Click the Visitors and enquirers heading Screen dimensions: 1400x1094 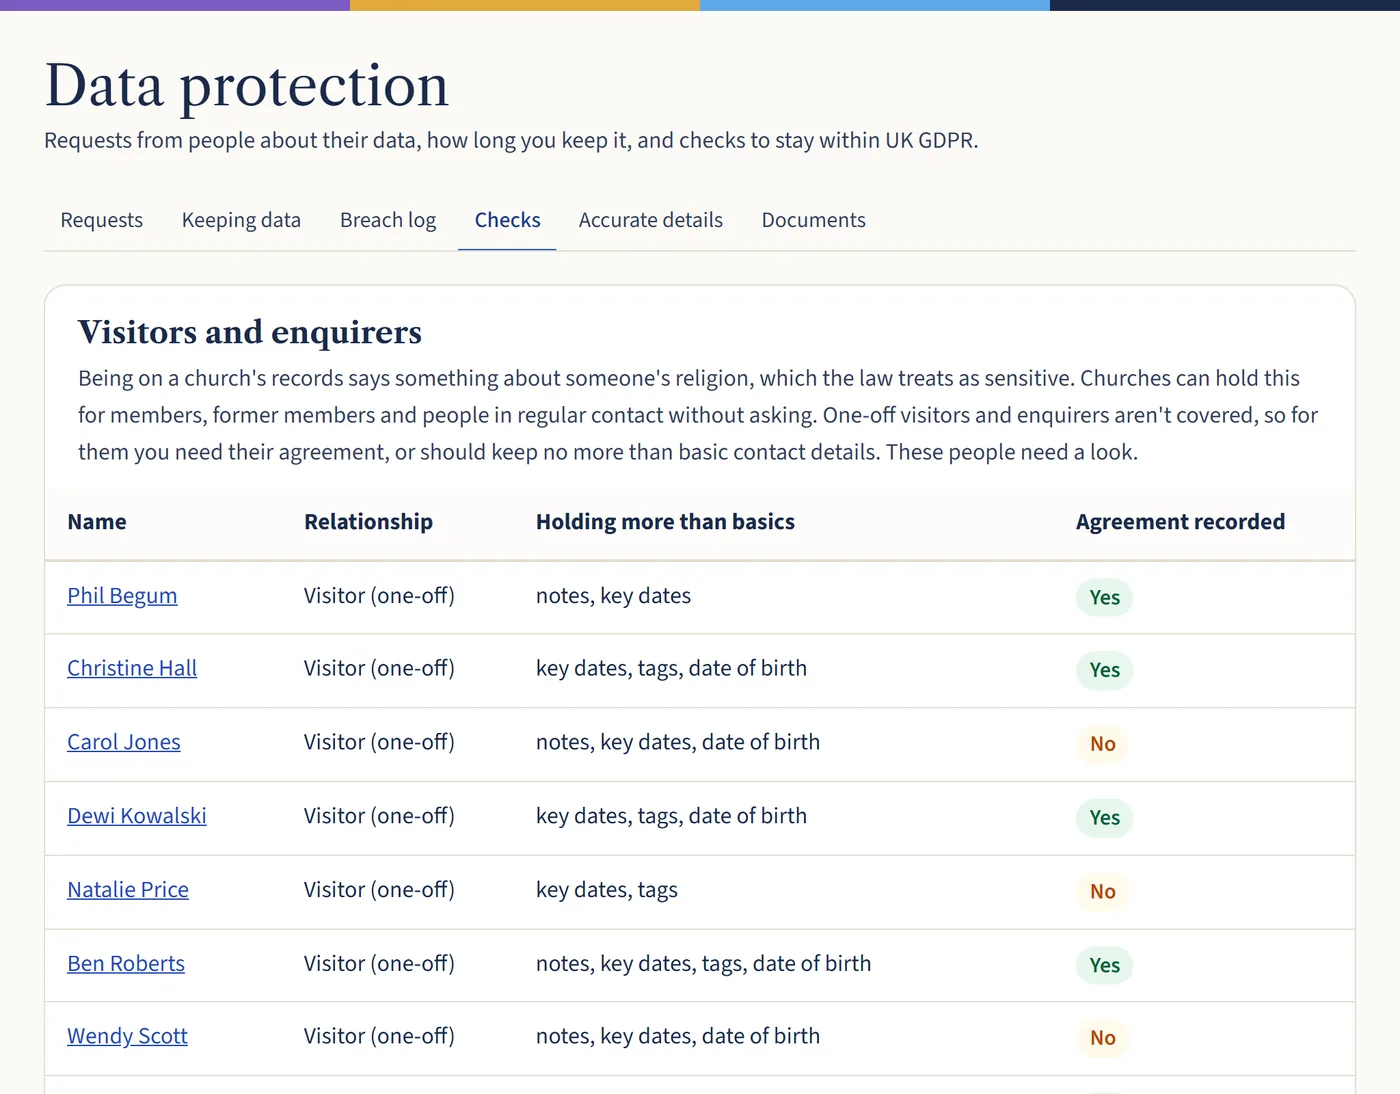pyautogui.click(x=250, y=332)
